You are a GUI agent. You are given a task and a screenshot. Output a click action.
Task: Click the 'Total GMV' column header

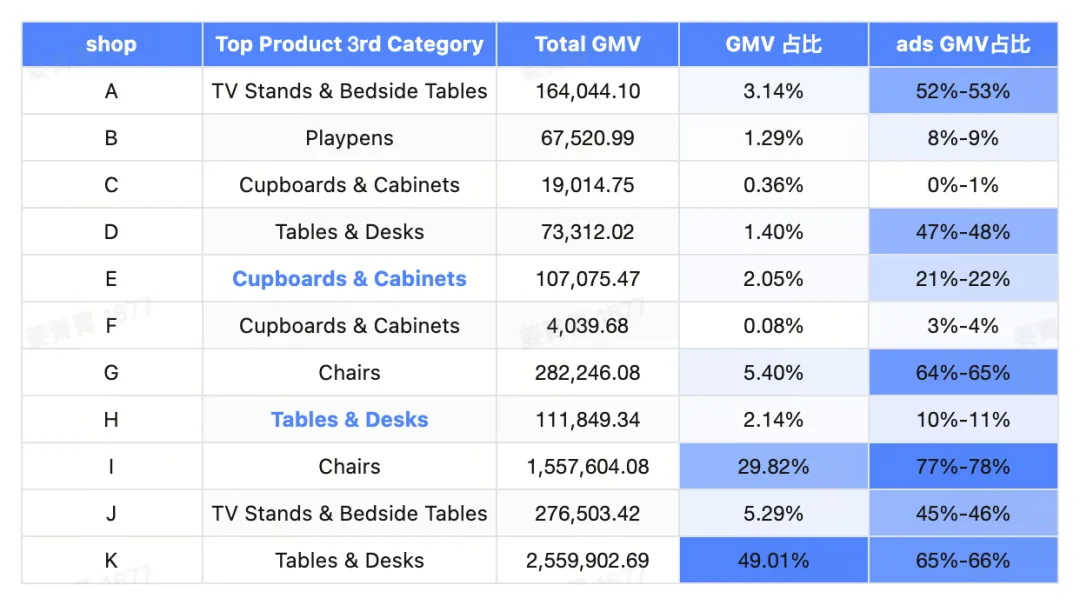[588, 44]
